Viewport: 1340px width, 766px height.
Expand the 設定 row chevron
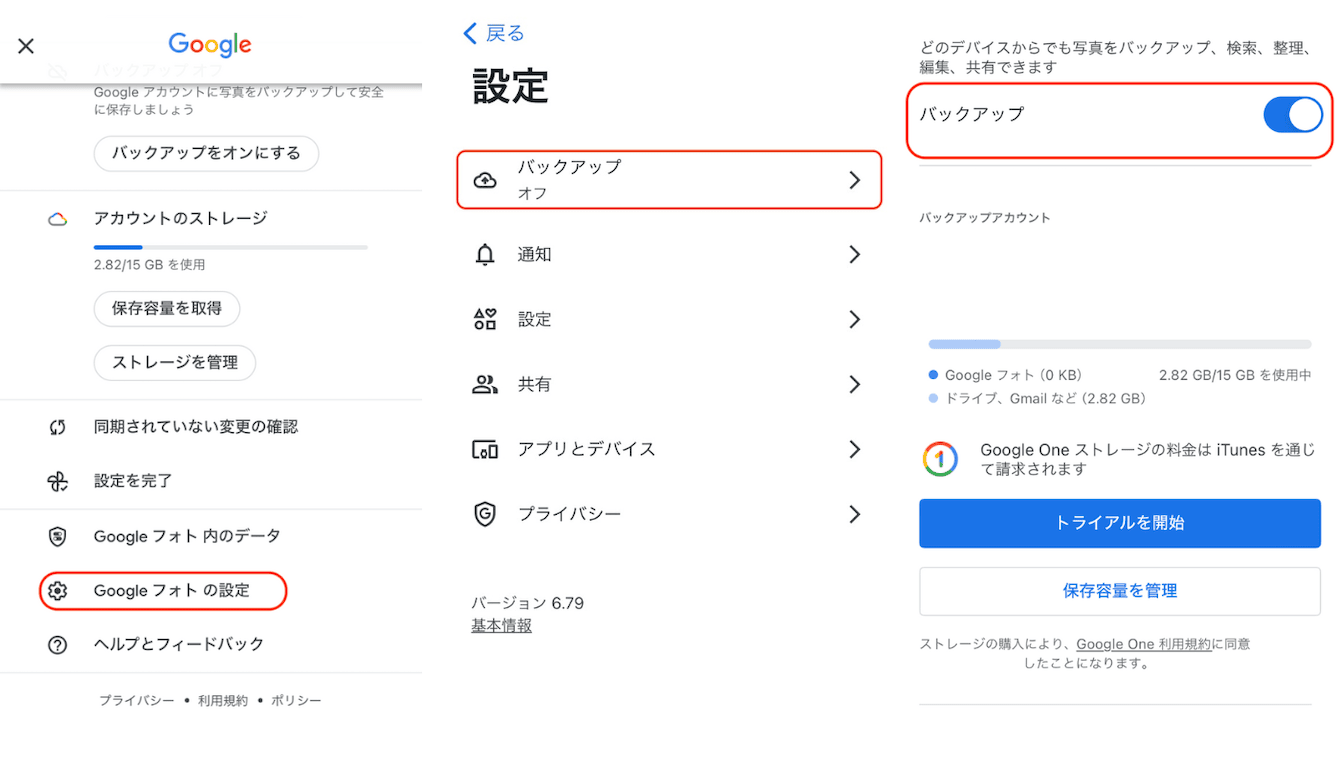coord(854,320)
